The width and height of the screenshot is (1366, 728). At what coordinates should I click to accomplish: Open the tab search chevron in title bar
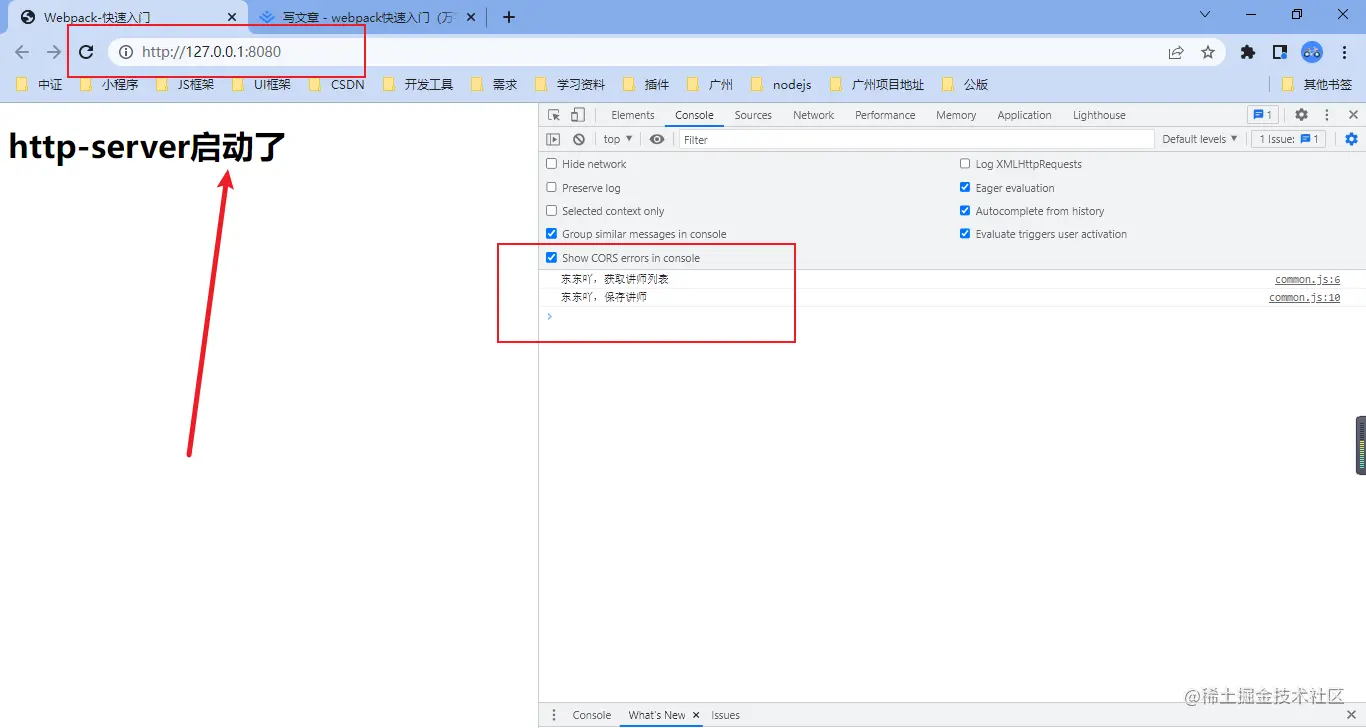pos(1205,14)
